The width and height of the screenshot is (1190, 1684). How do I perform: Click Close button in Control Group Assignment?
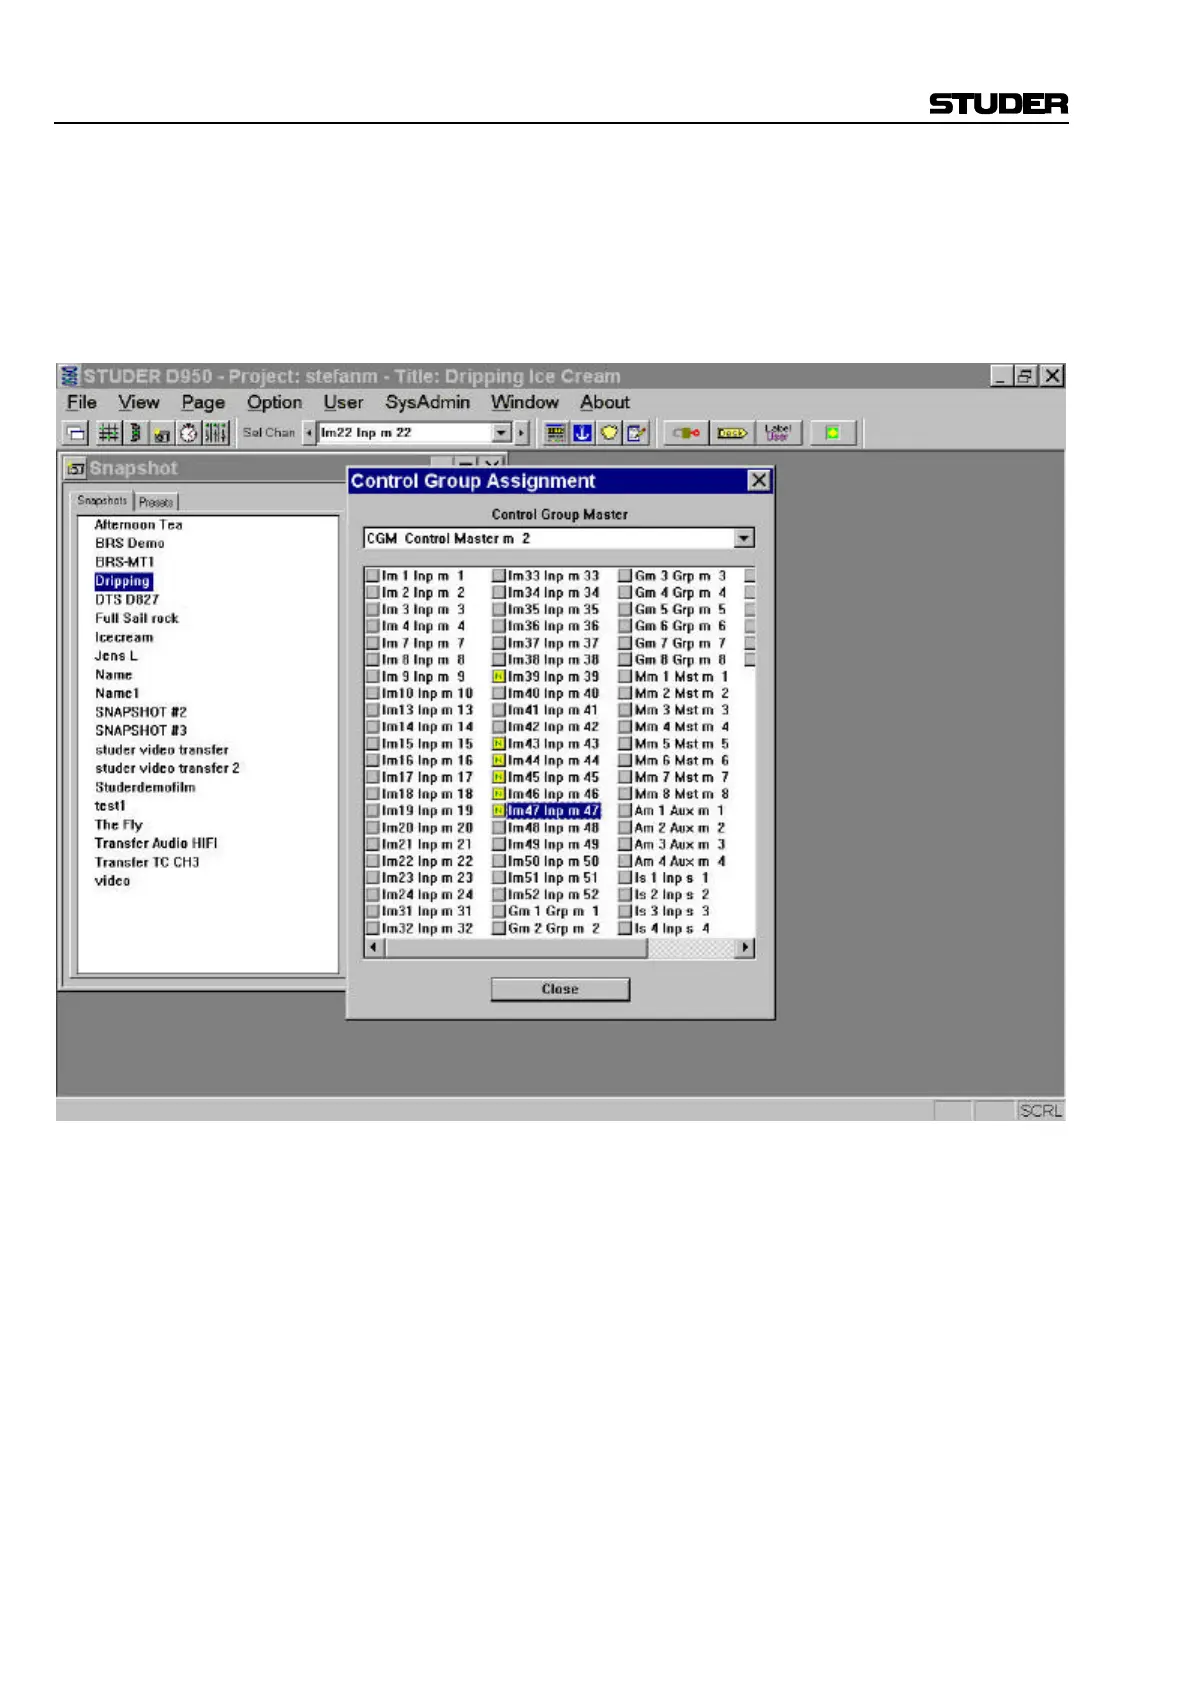[560, 989]
